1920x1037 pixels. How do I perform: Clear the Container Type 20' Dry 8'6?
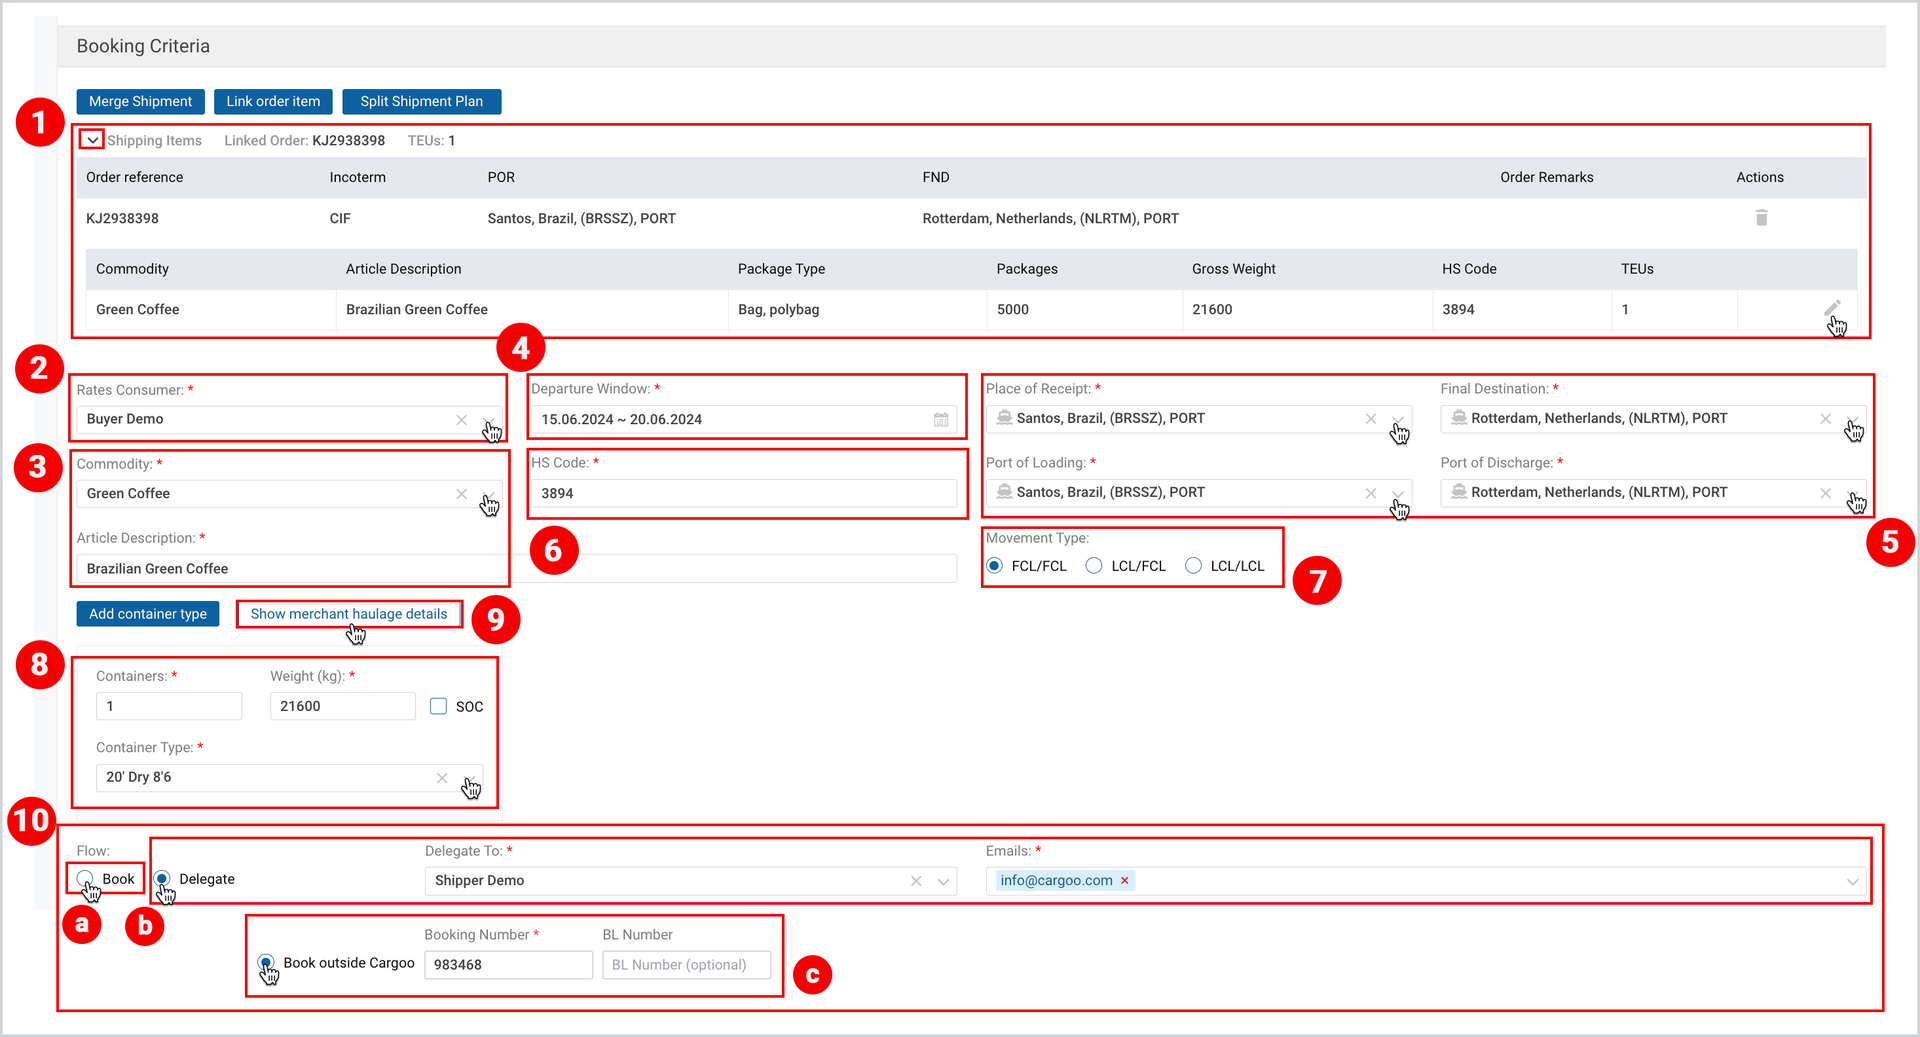coord(442,778)
